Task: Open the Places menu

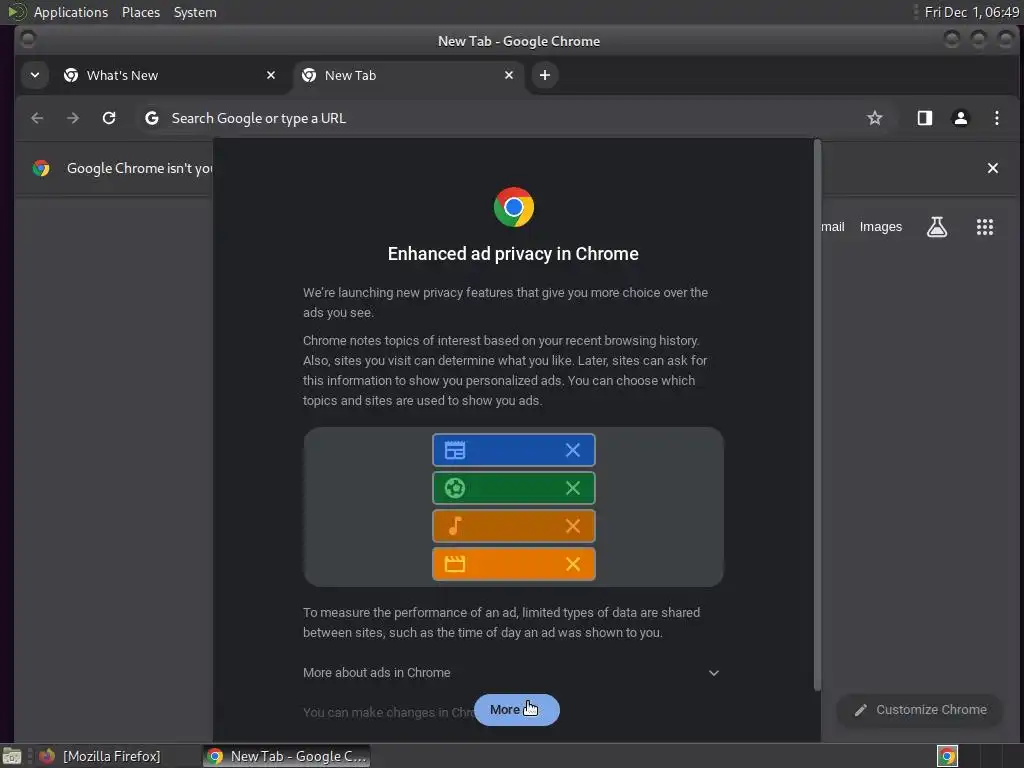Action: coord(141,12)
